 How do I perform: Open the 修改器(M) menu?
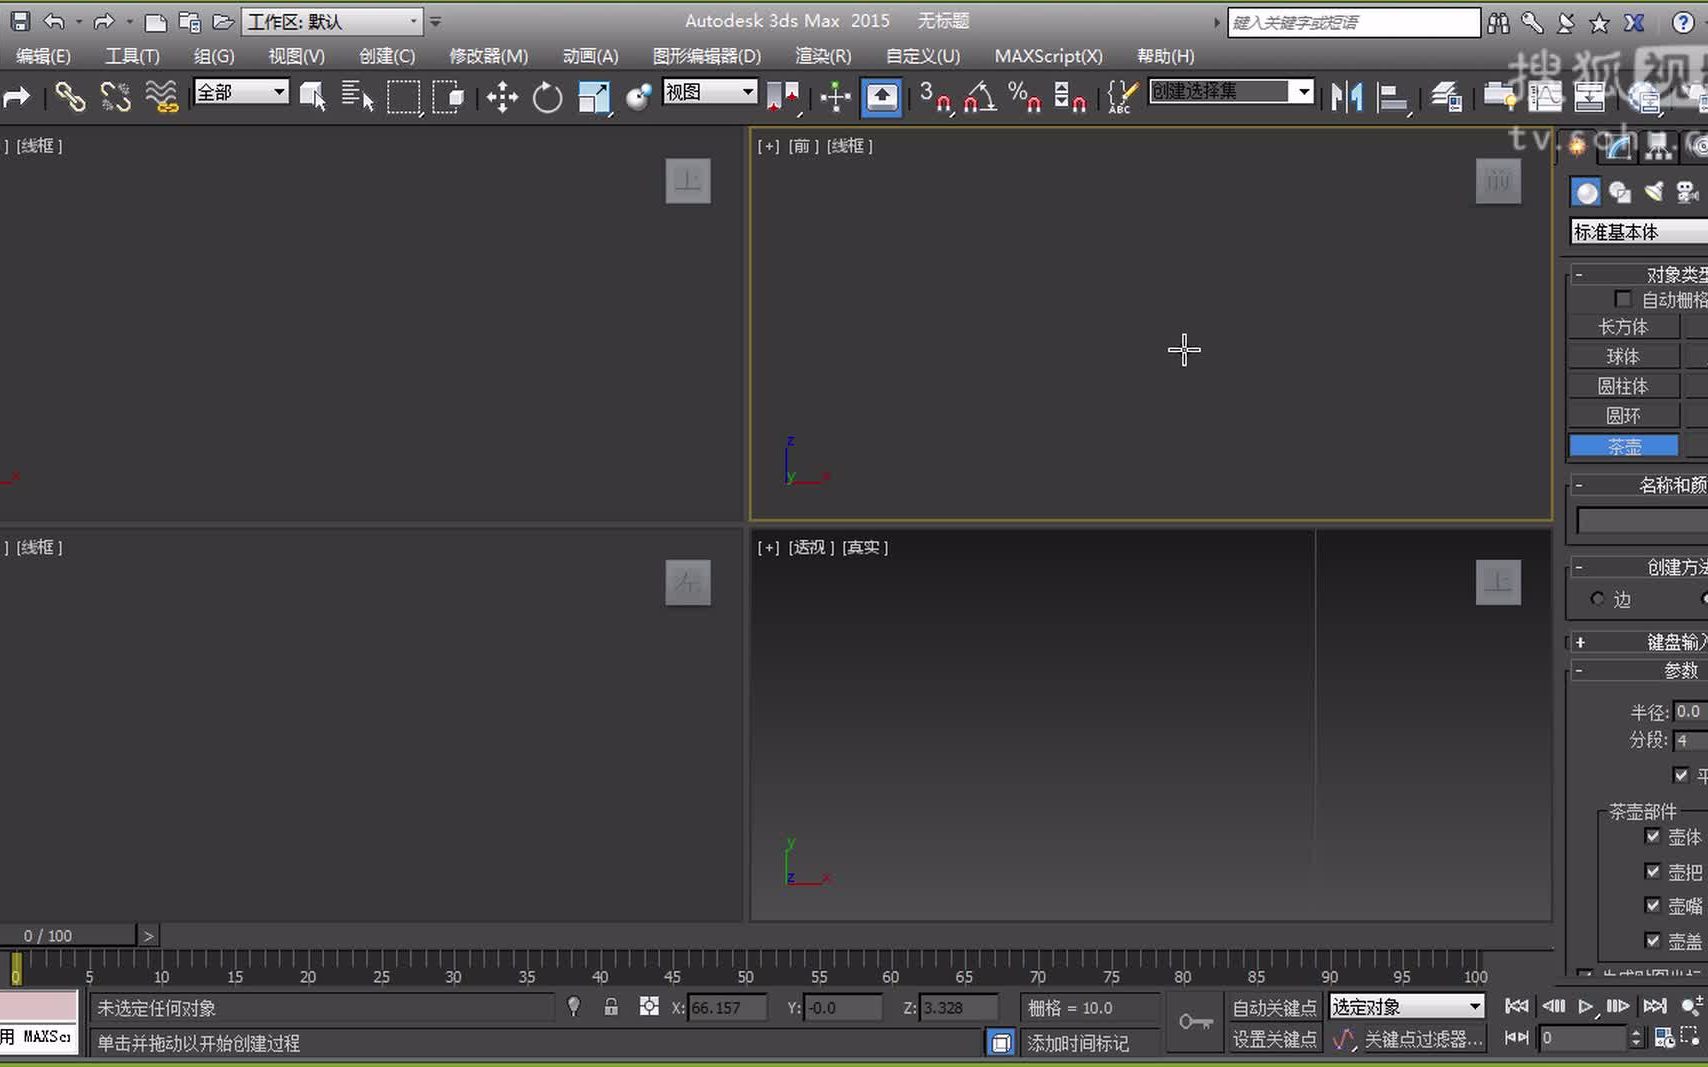[x=488, y=56]
